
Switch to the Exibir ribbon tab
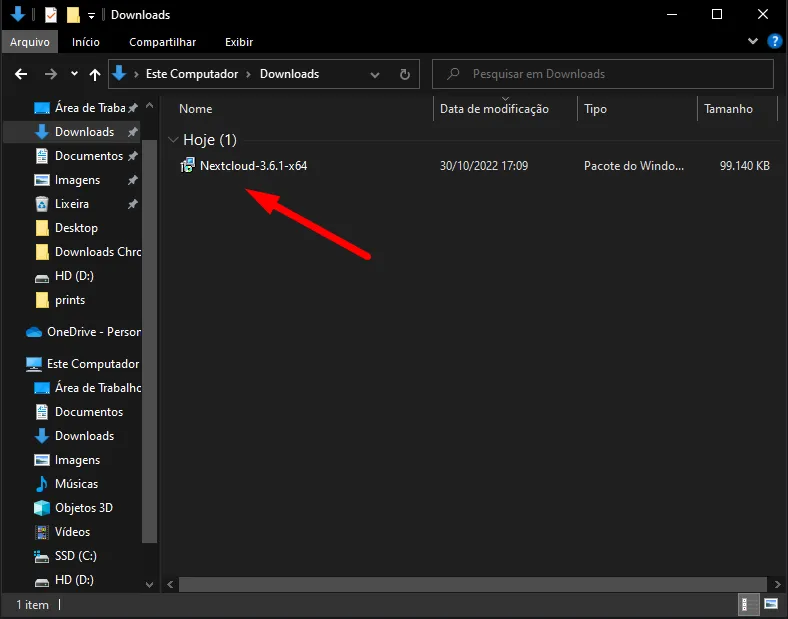point(239,42)
